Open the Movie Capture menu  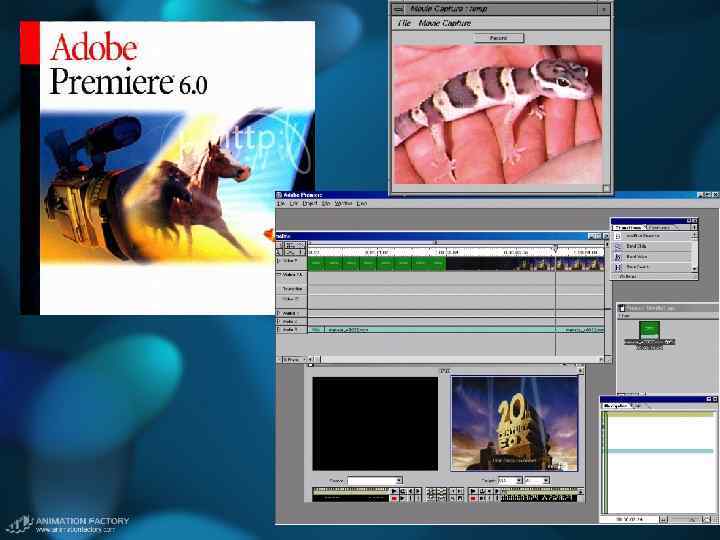coord(444,23)
